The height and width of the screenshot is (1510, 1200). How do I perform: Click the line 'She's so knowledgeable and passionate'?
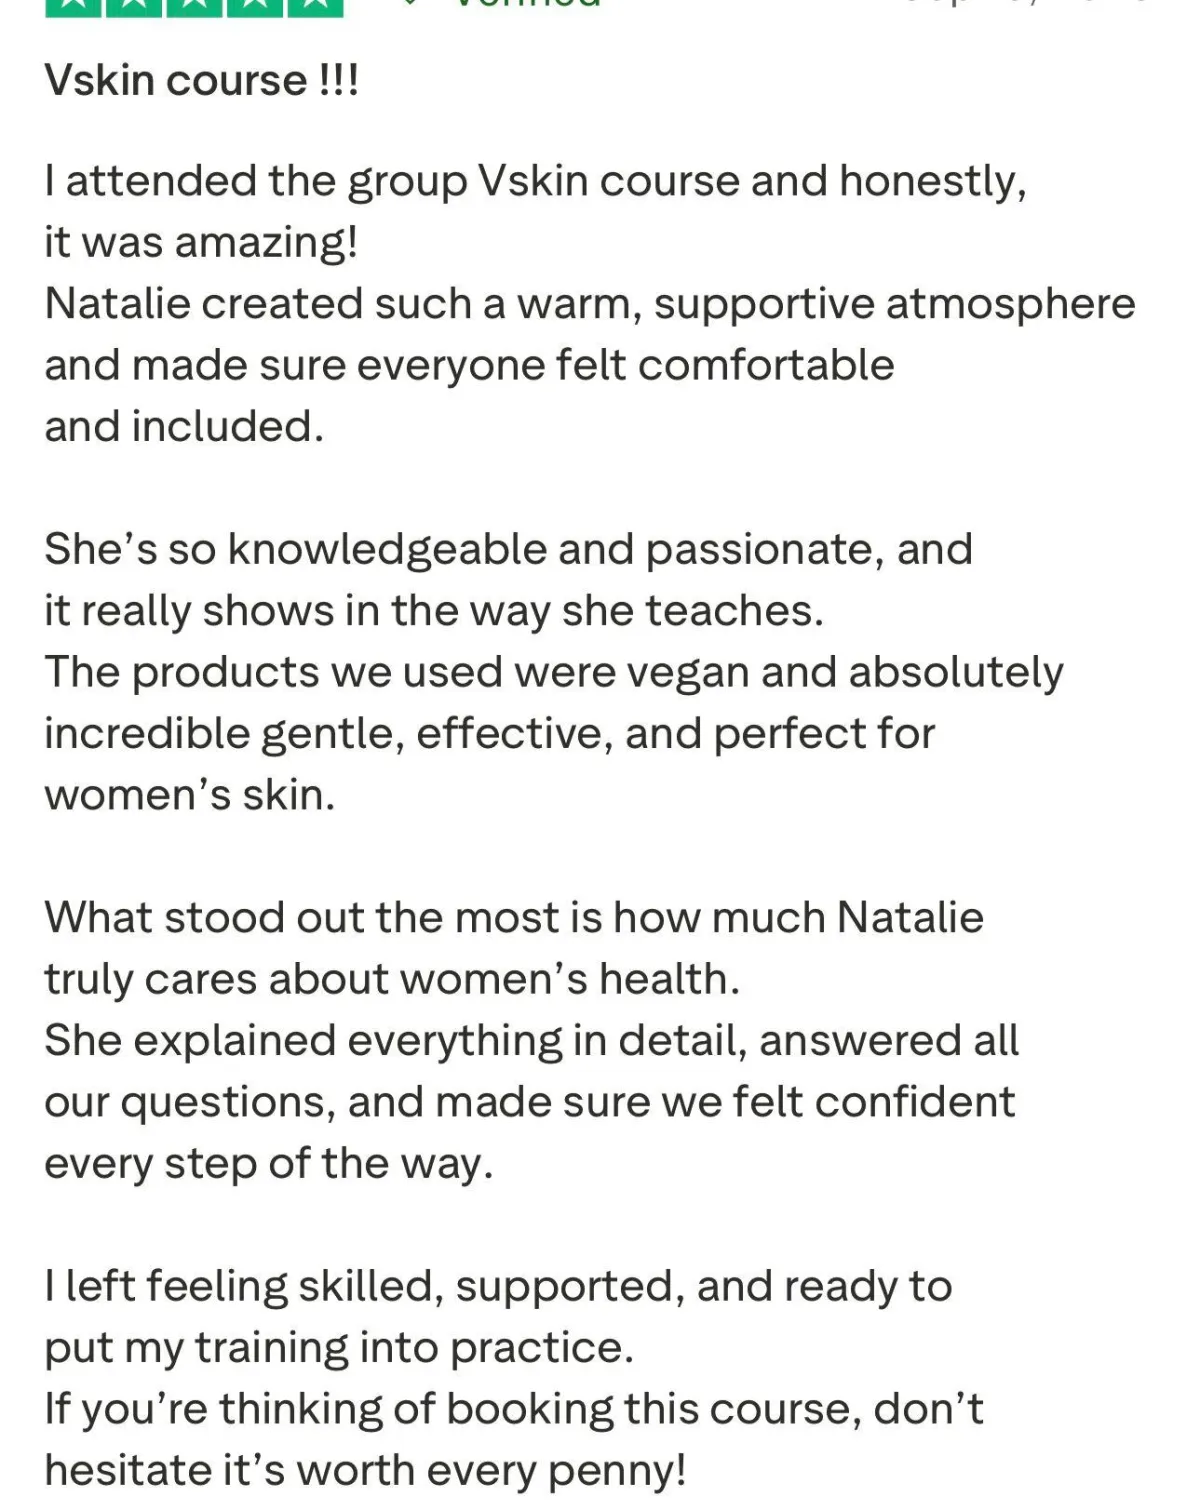tap(508, 550)
